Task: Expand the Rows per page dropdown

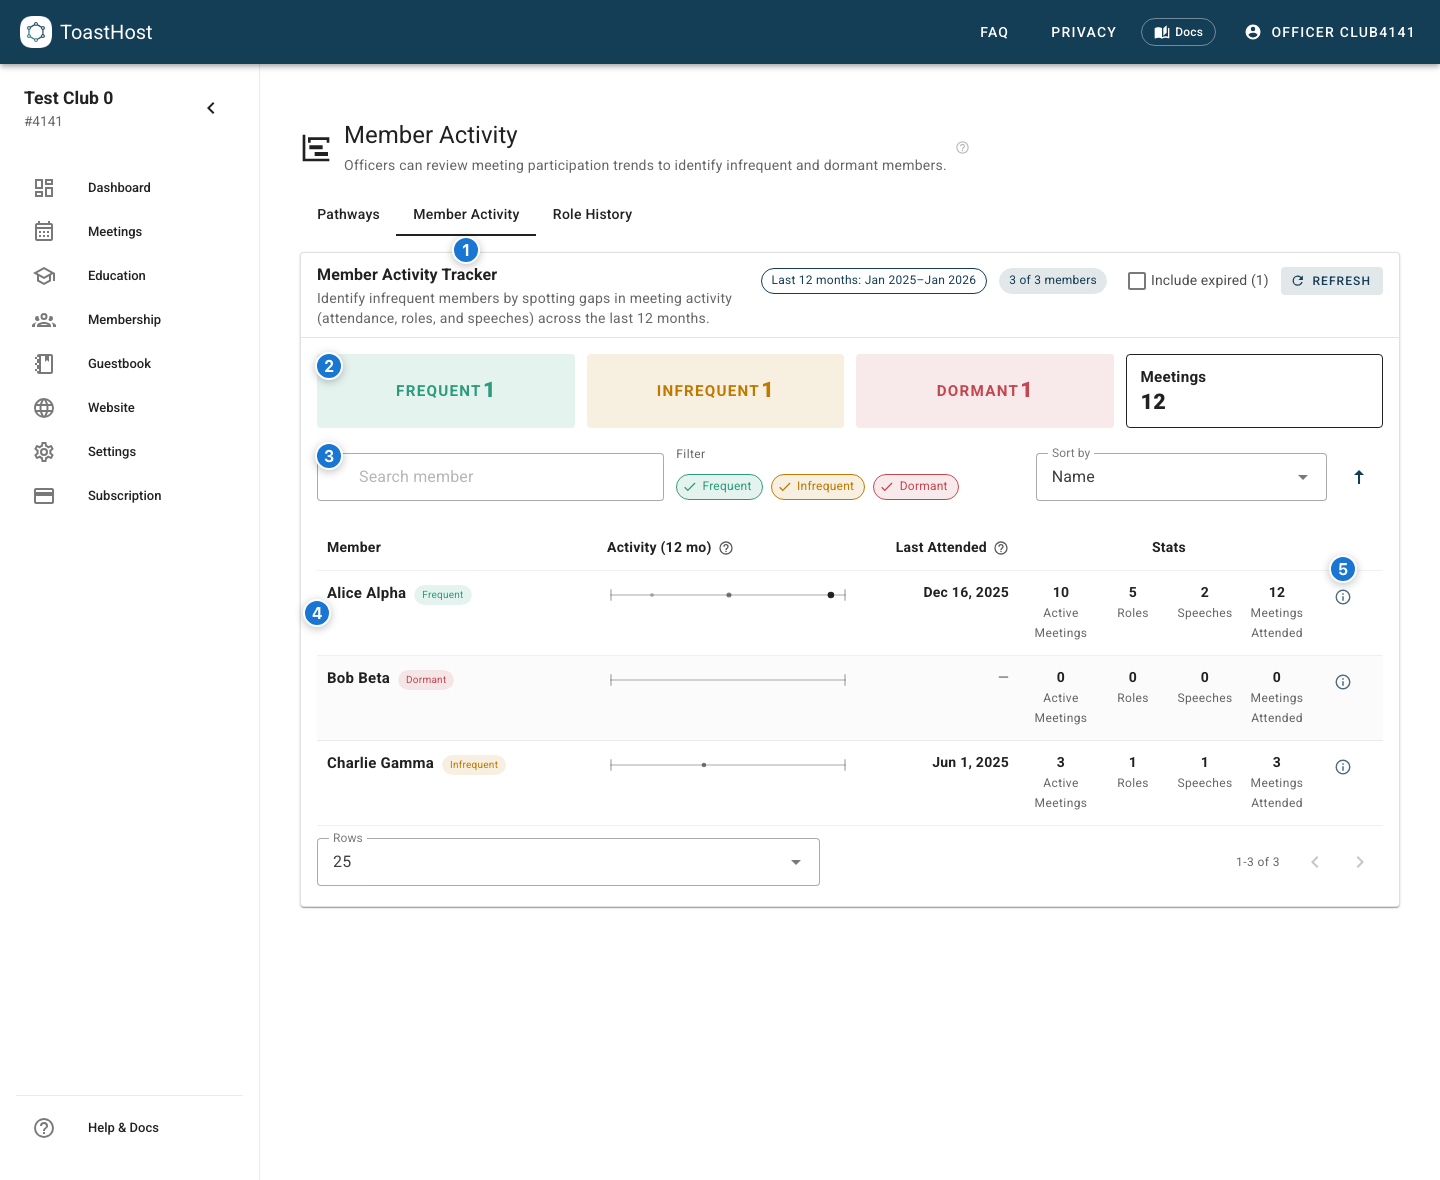Action: (567, 862)
